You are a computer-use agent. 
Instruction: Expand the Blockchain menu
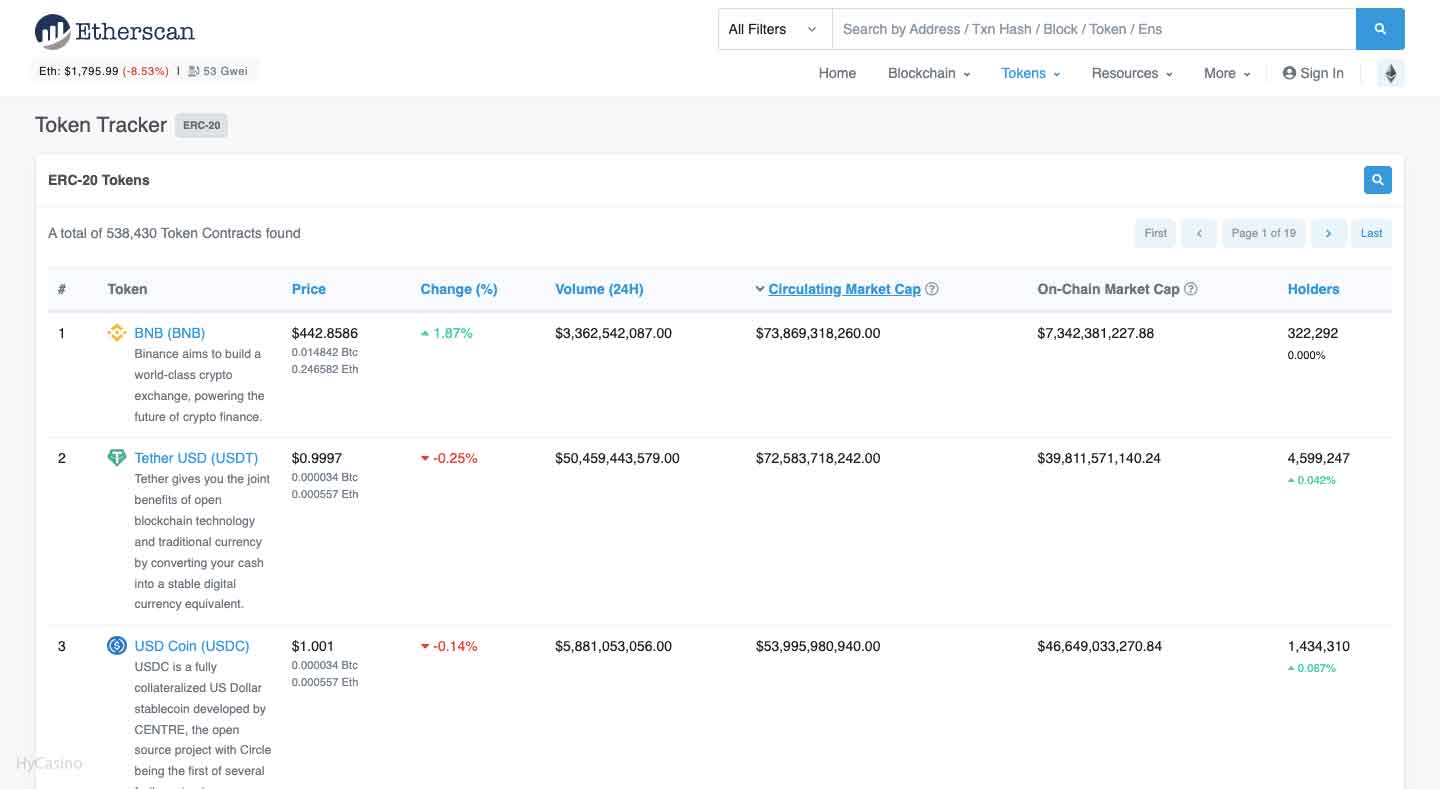[929, 73]
